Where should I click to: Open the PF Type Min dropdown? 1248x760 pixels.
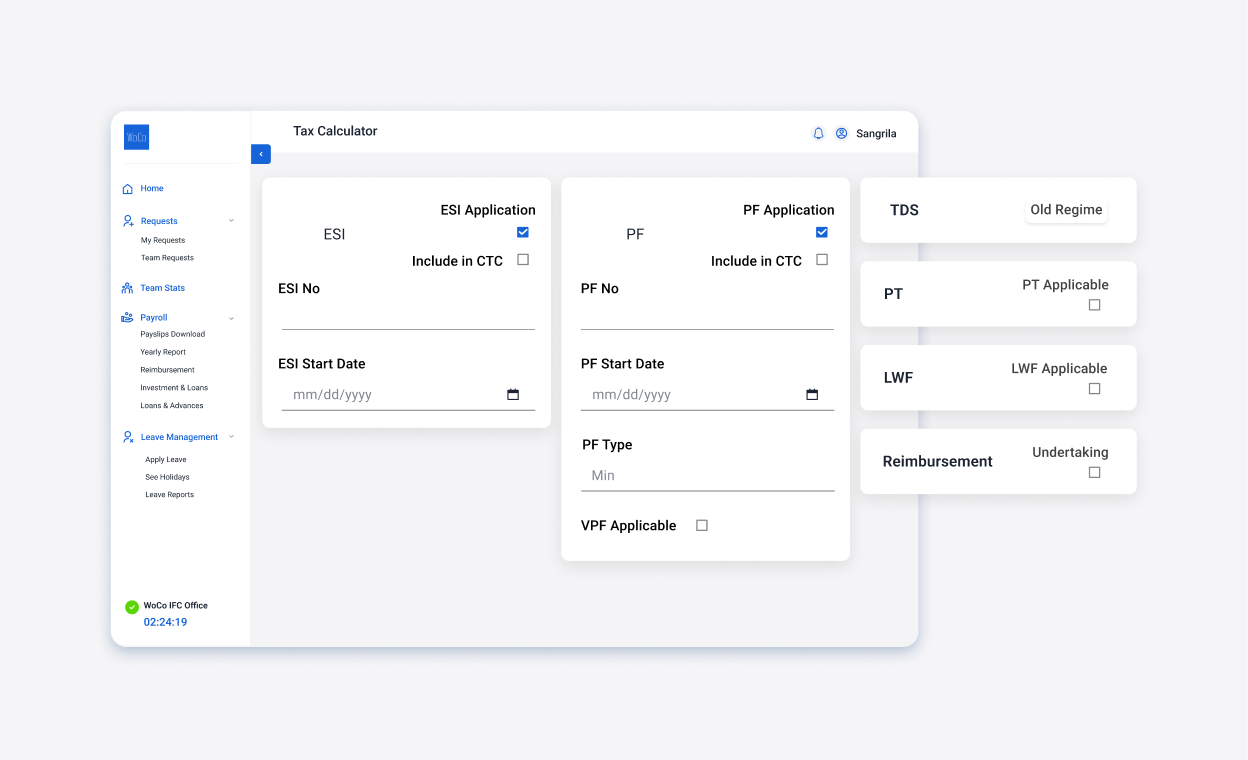pos(707,476)
